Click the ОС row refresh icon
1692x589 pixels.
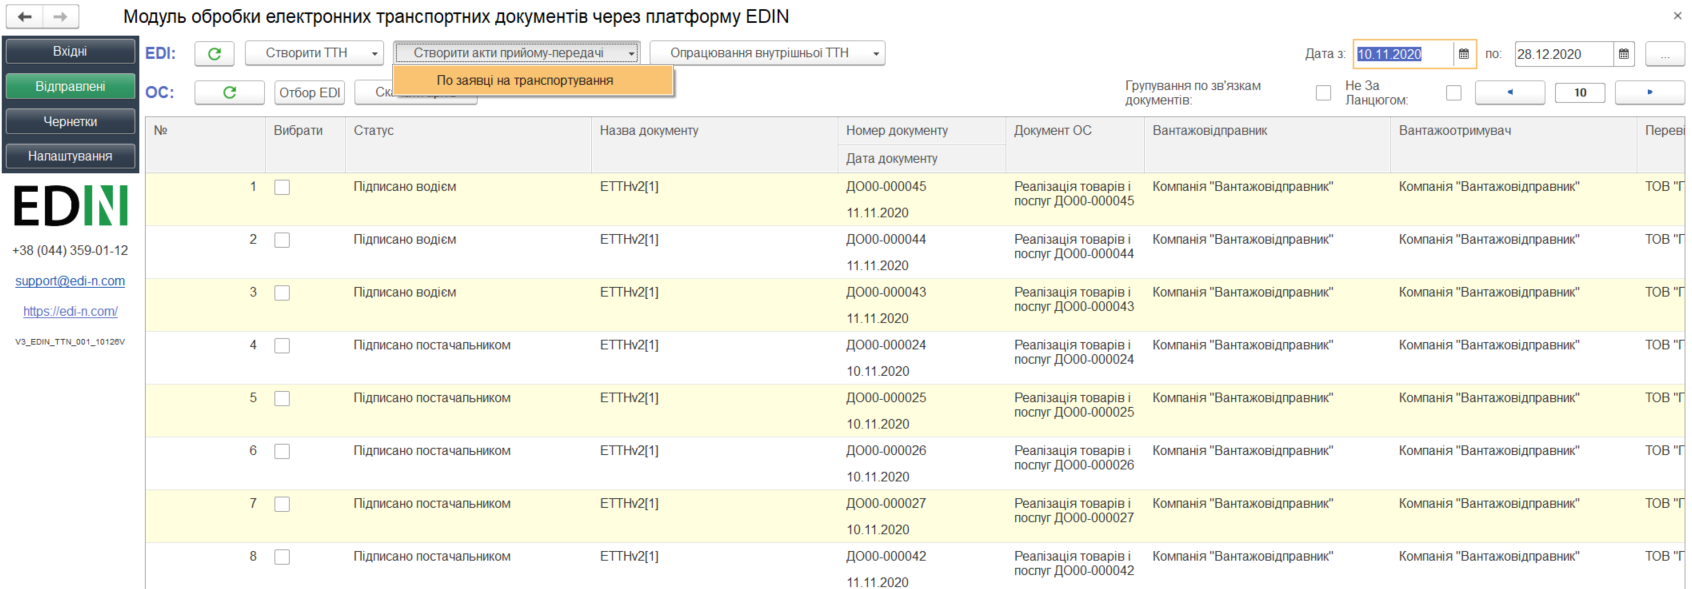click(x=229, y=92)
